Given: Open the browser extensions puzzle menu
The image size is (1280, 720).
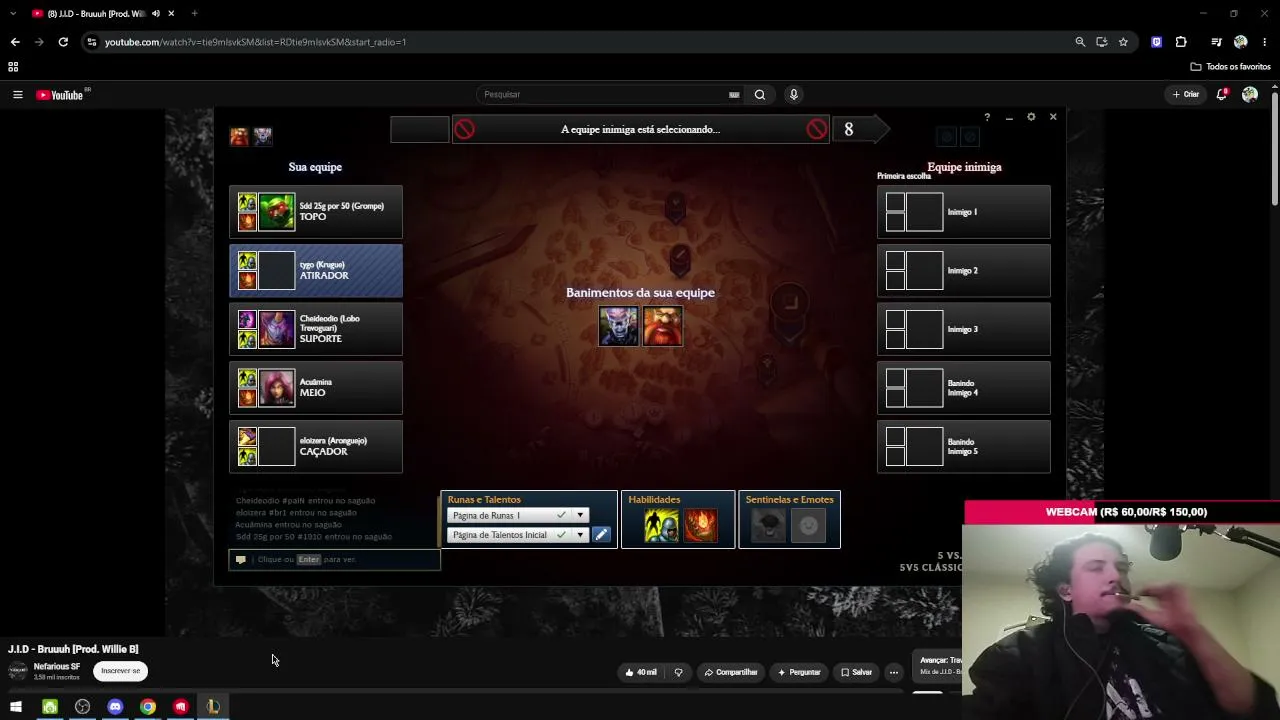Looking at the screenshot, I should click(1181, 42).
